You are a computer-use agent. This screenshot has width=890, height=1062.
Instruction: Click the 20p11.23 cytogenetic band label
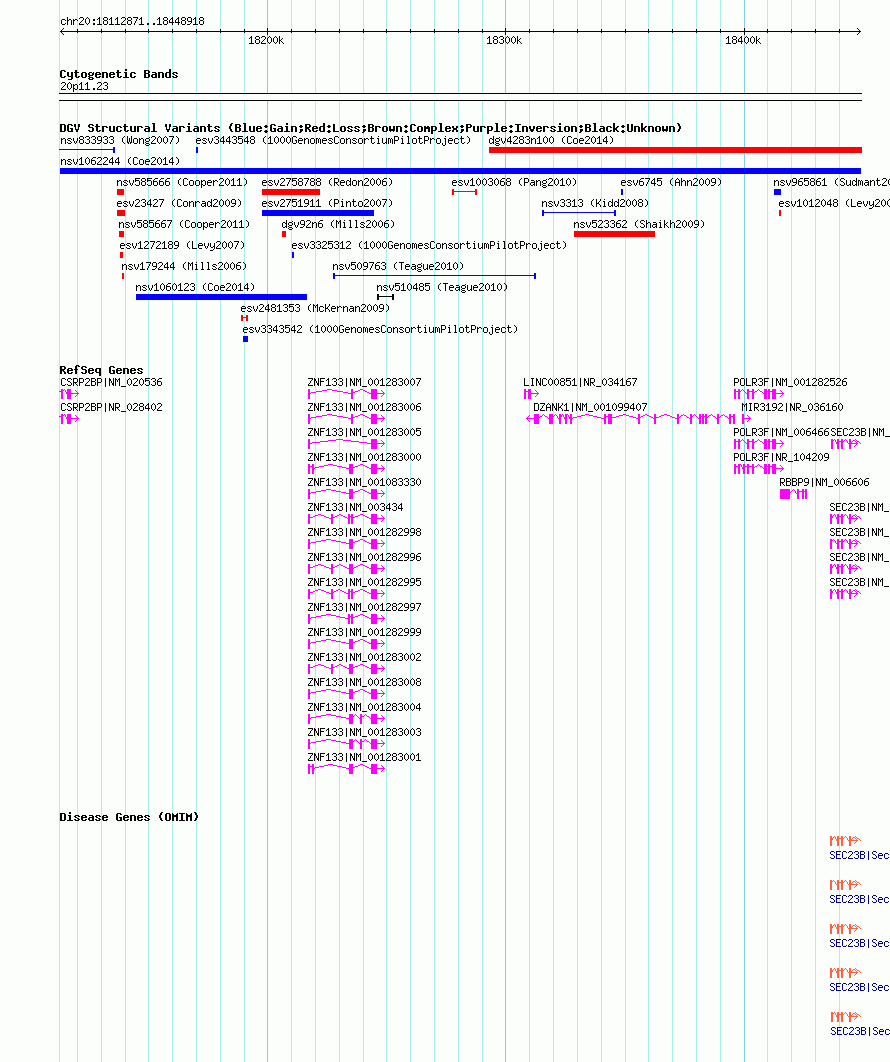pyautogui.click(x=84, y=86)
